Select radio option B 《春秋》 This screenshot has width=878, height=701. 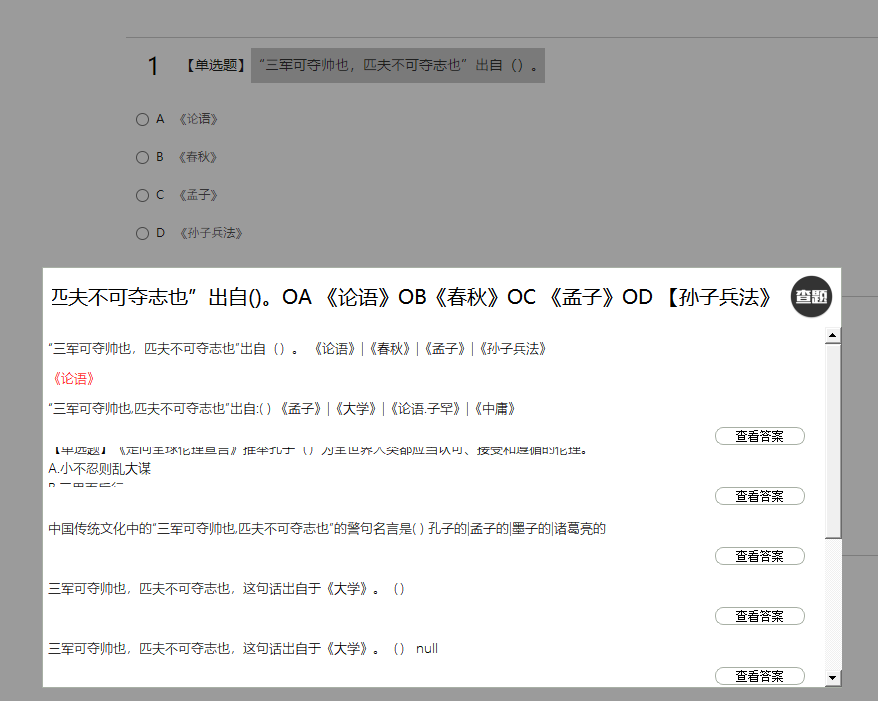[142, 157]
